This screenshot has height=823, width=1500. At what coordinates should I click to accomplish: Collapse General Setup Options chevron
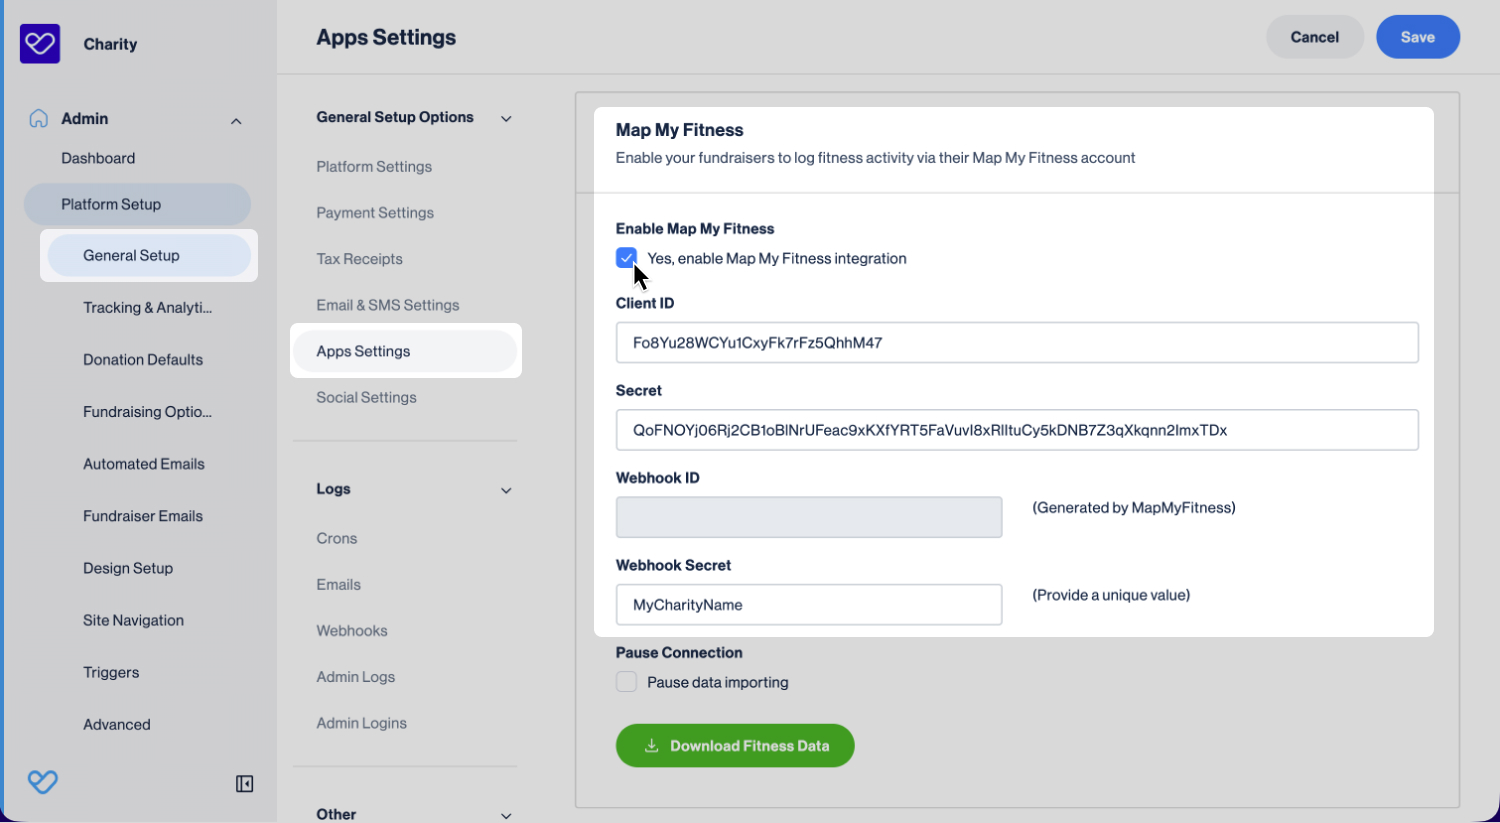click(506, 119)
